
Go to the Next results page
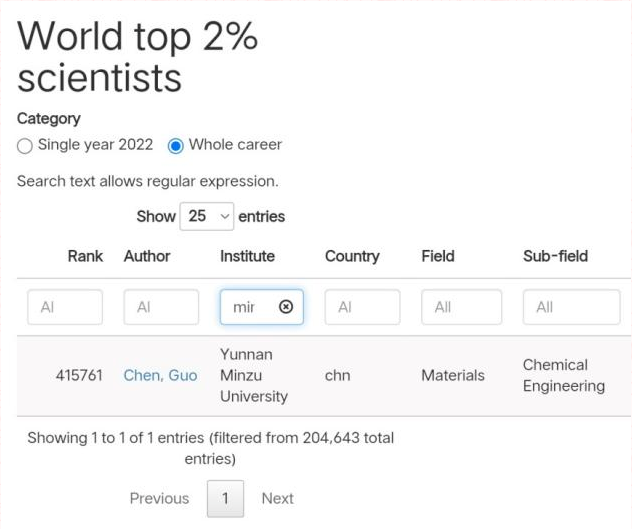click(277, 498)
